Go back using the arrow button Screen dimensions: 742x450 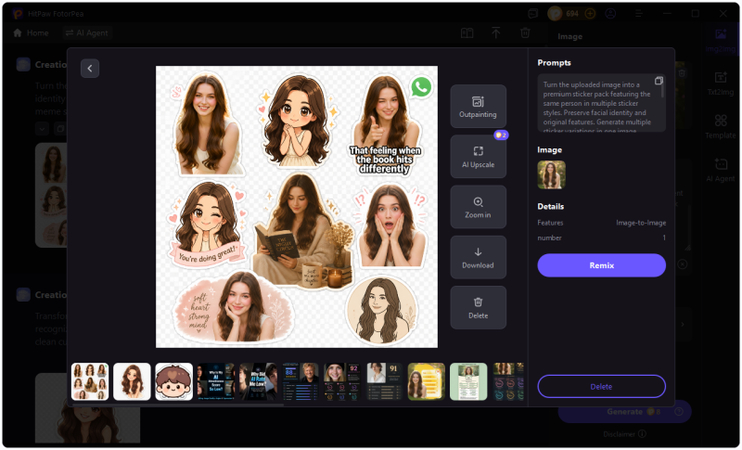(89, 69)
